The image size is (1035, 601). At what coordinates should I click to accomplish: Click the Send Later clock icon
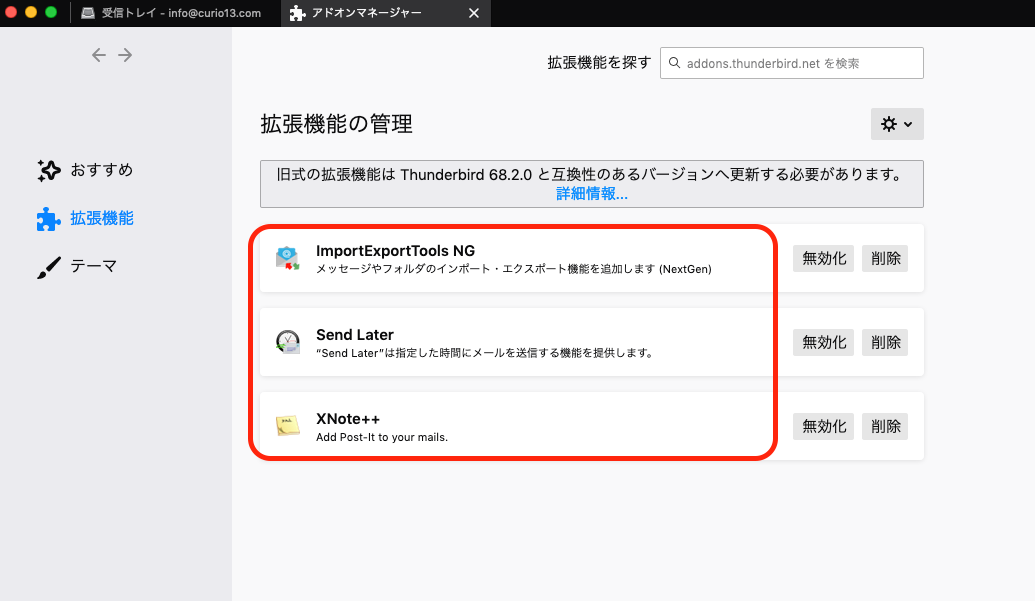tap(288, 342)
